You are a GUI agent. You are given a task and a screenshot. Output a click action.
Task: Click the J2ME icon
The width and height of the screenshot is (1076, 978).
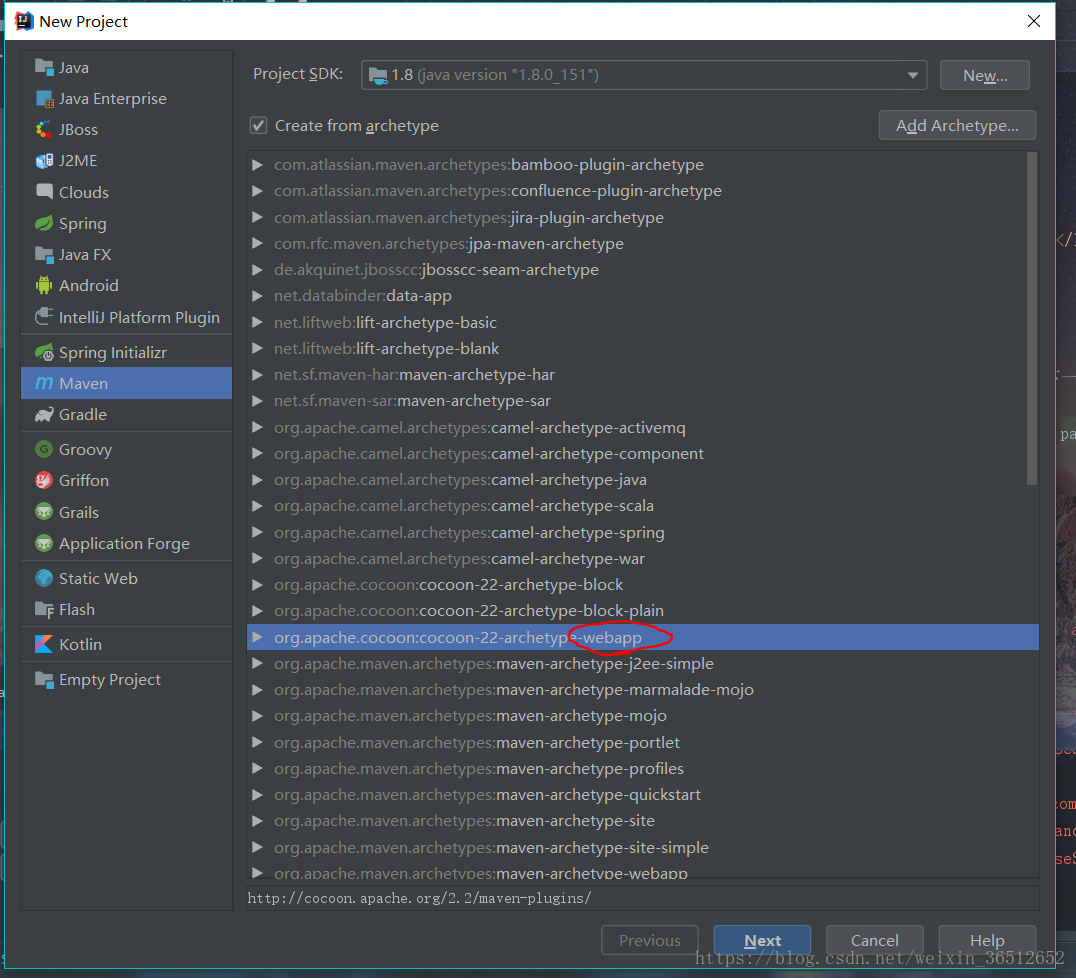coord(44,161)
